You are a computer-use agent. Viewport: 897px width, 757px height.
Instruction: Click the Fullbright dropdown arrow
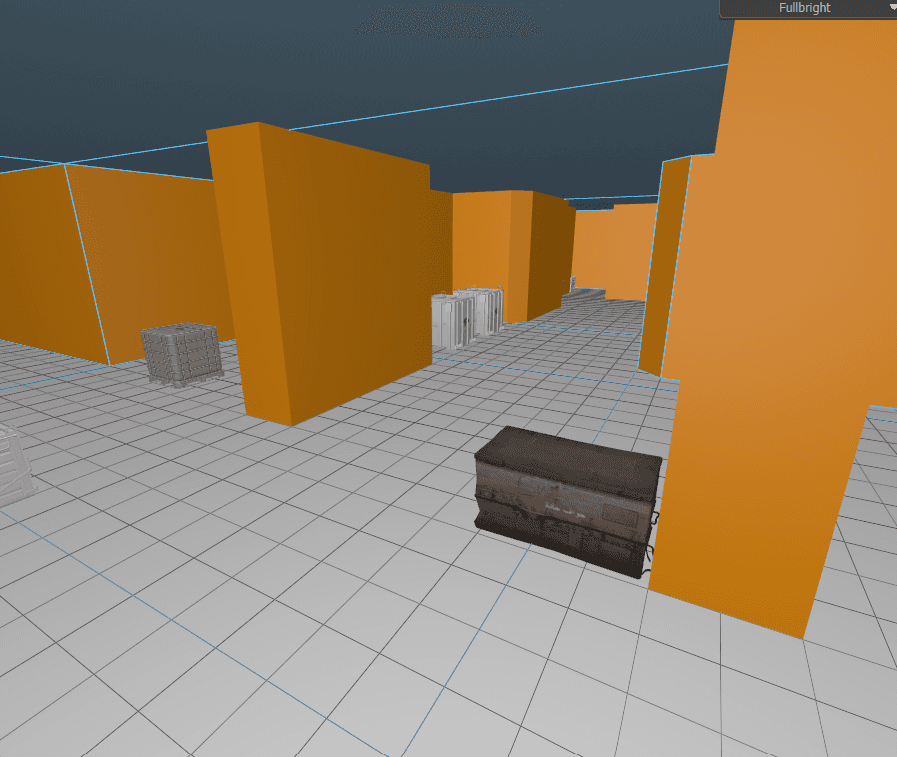[893, 7]
